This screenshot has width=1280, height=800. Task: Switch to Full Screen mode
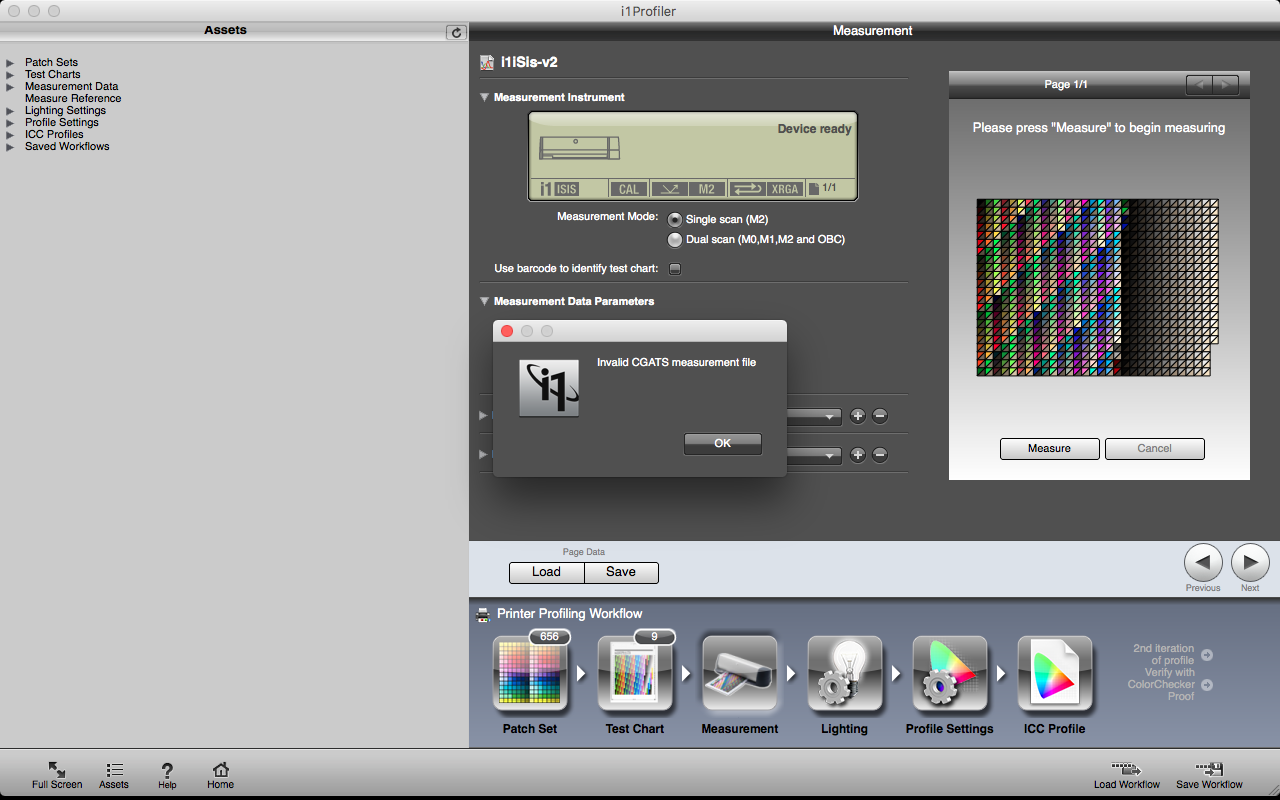(57, 769)
